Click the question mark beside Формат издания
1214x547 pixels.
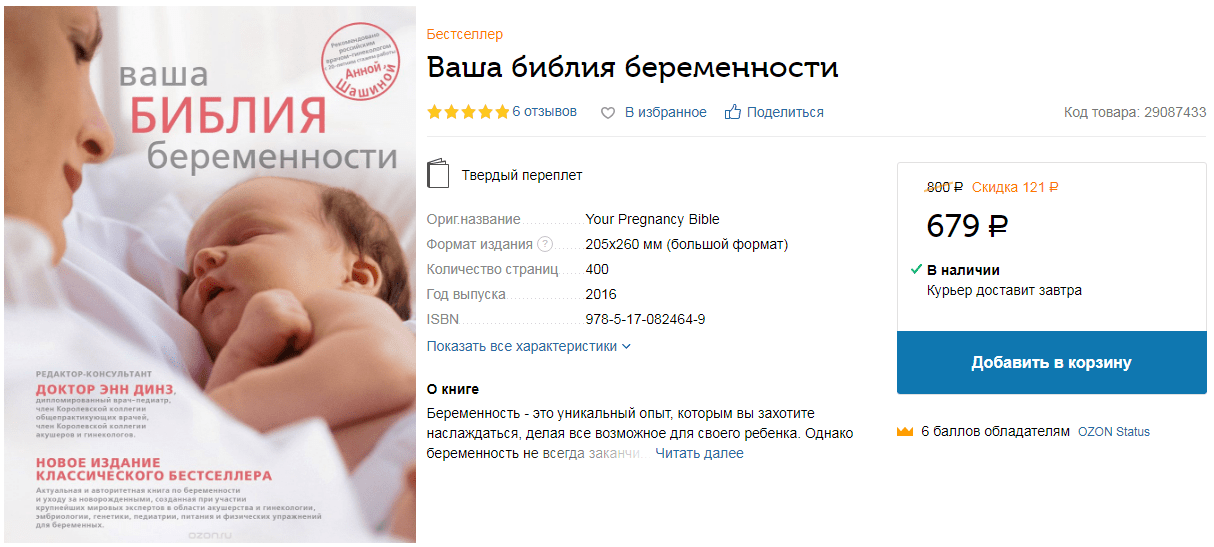point(545,244)
